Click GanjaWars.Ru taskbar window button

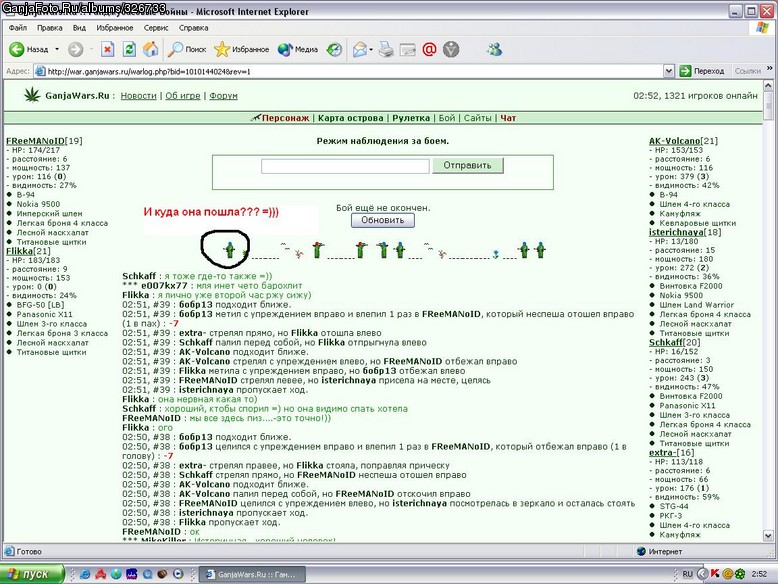[252, 575]
